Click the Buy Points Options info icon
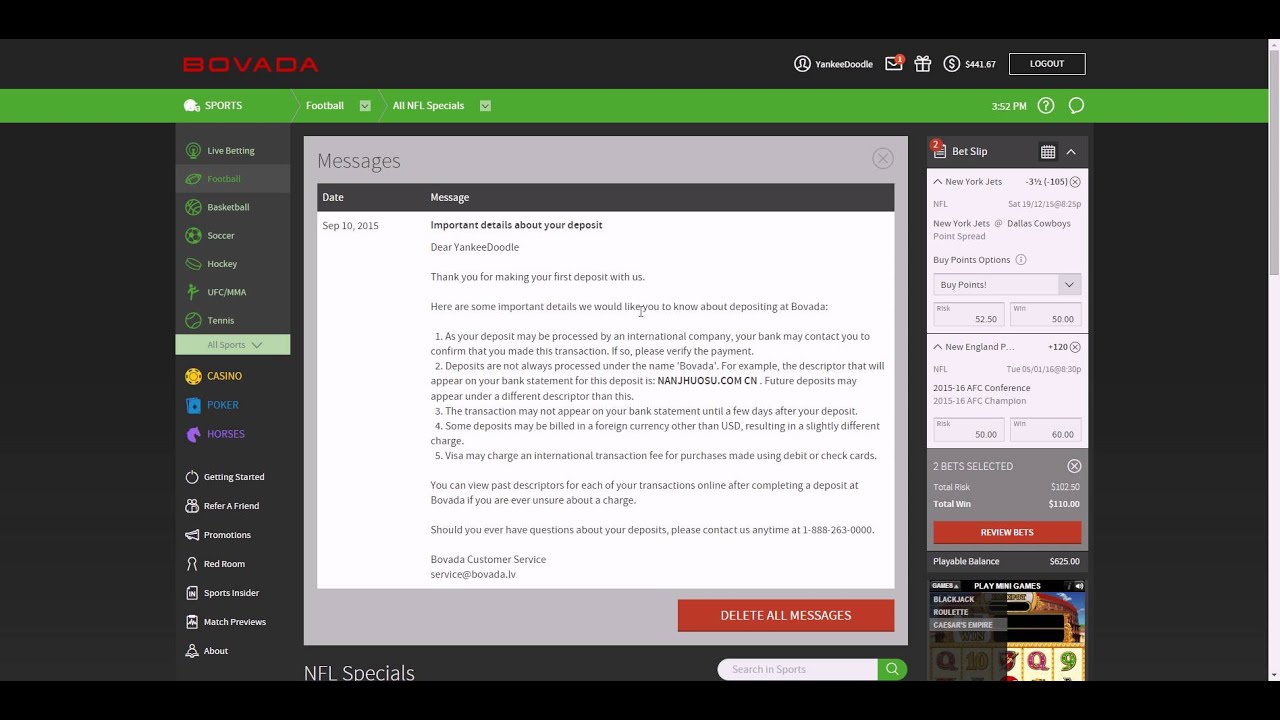The image size is (1280, 720). click(1021, 260)
